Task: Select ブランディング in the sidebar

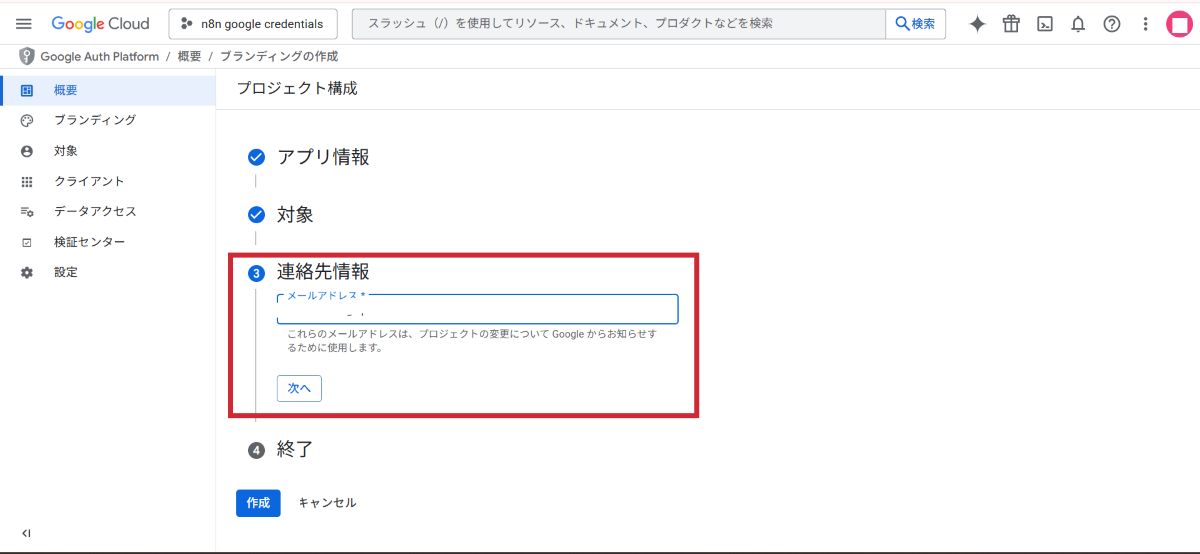Action: (94, 120)
